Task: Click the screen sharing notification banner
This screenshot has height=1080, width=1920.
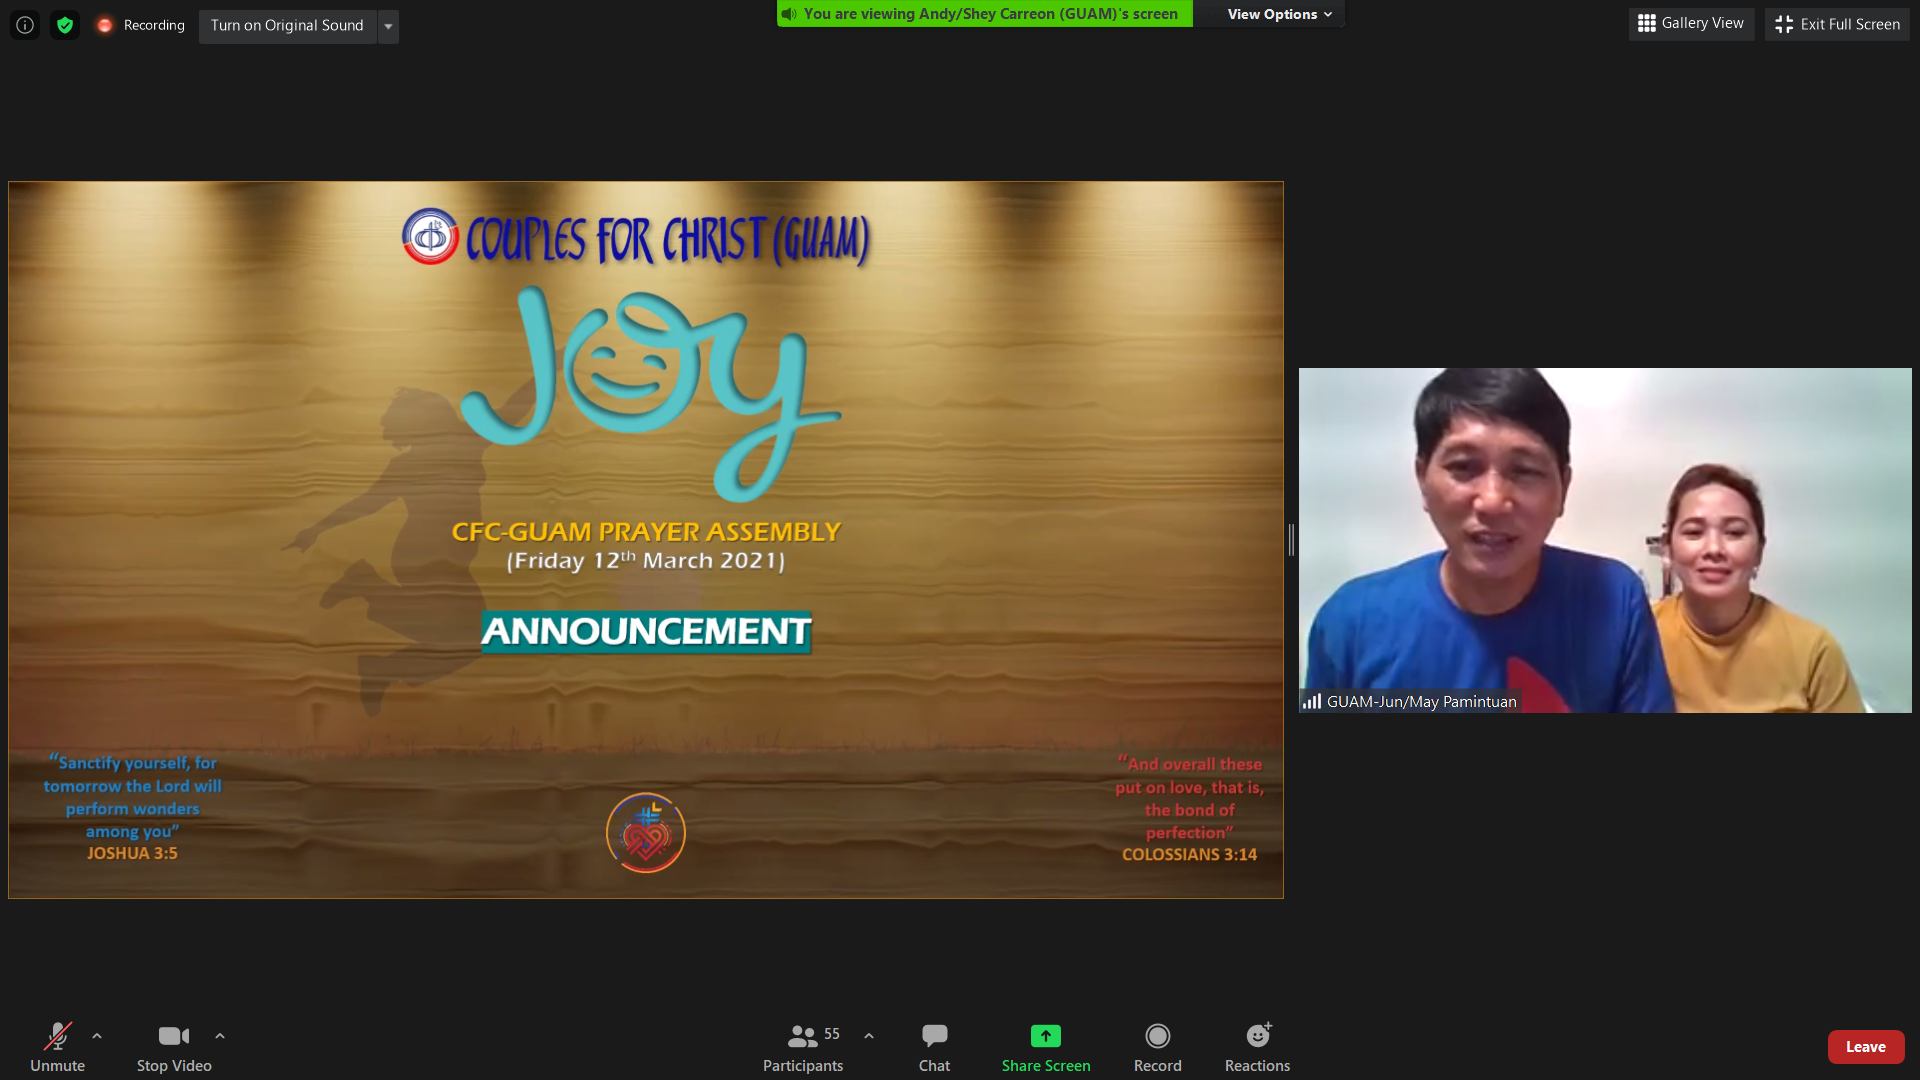Action: coord(985,14)
